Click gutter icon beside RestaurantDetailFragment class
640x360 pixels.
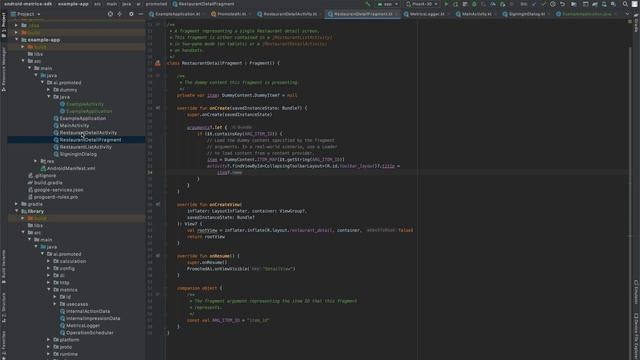(x=158, y=63)
